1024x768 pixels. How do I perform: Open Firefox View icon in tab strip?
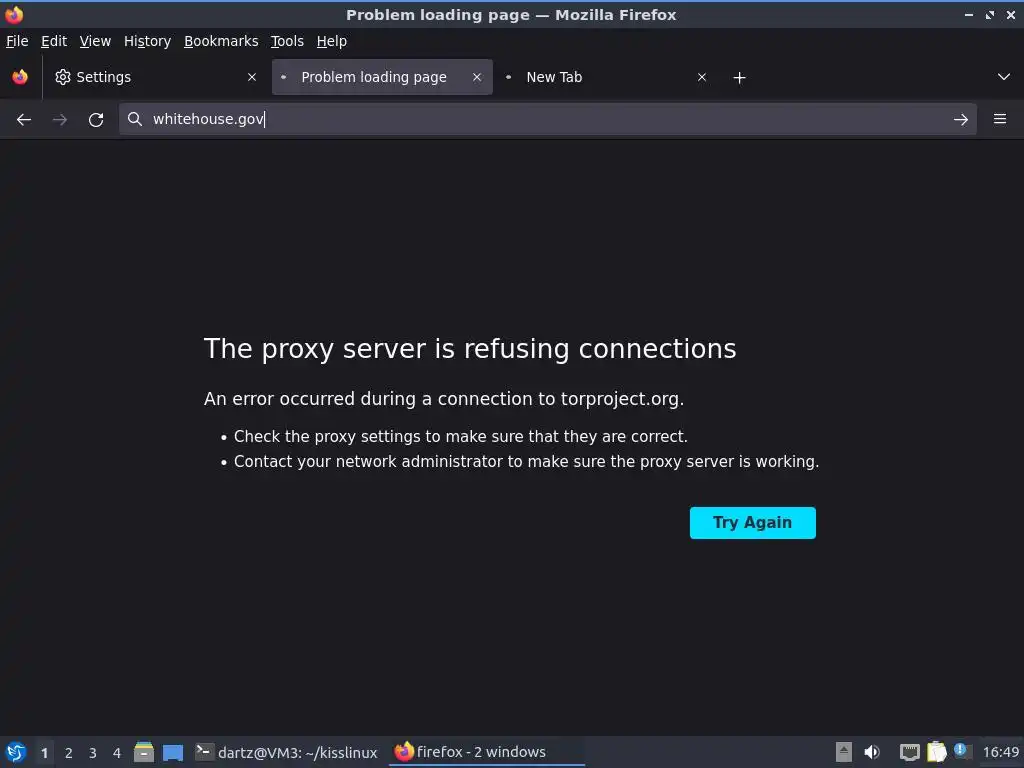click(20, 77)
